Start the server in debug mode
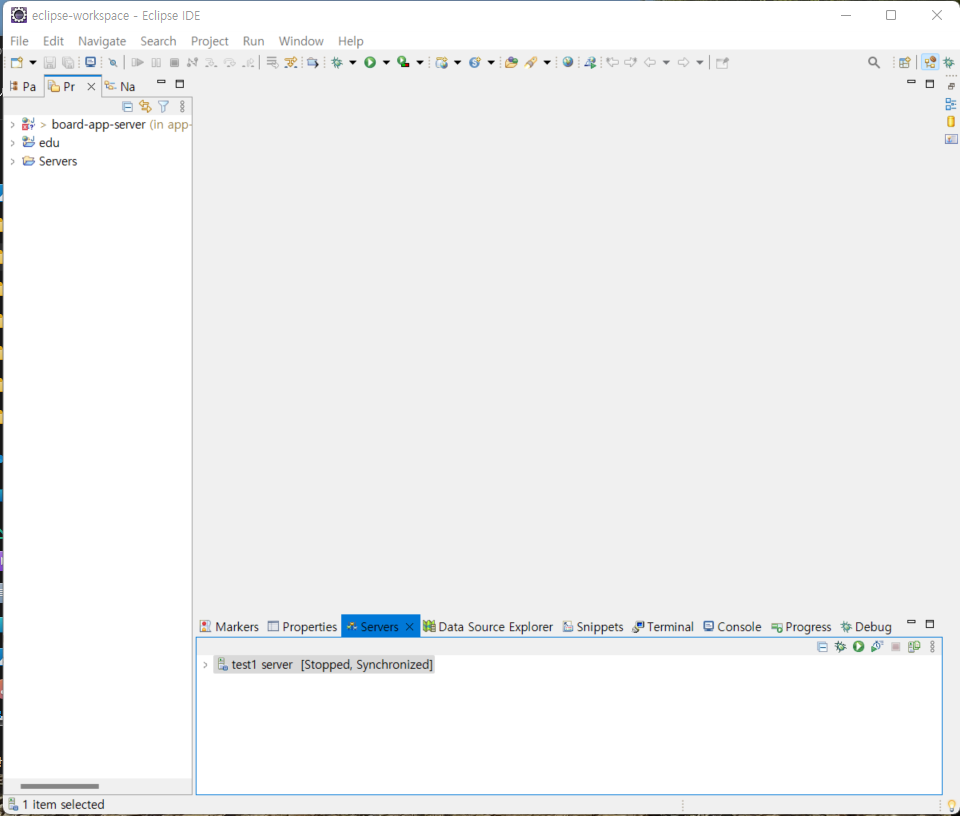This screenshot has width=960, height=816. 841,646
